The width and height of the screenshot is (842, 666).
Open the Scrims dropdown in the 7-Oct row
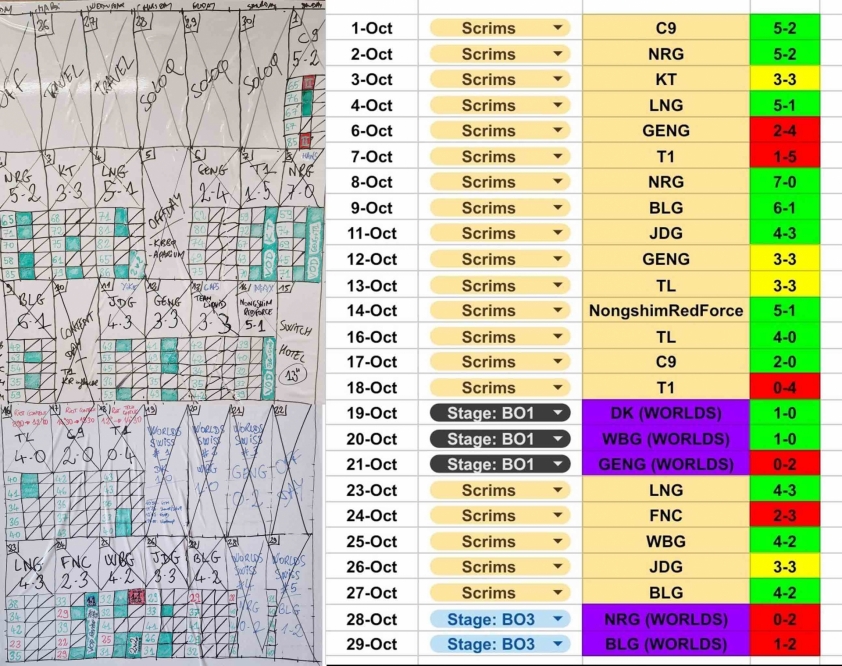coord(500,156)
